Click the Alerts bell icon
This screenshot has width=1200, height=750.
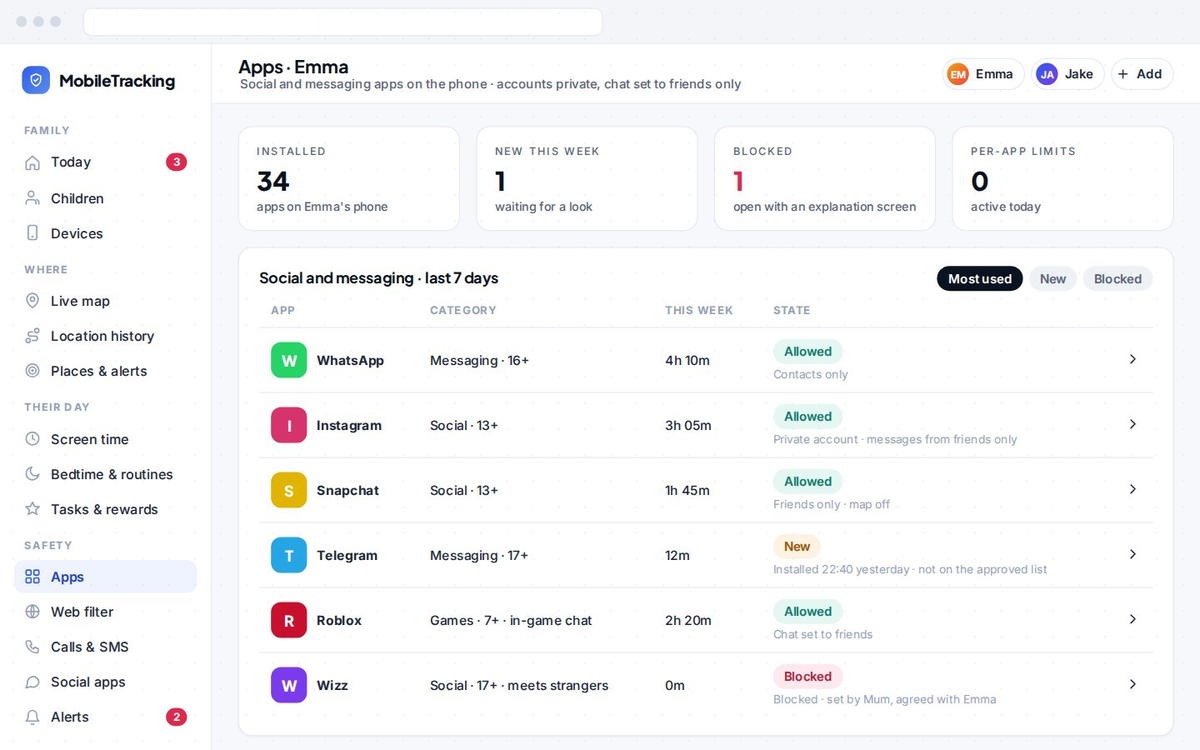(x=32, y=717)
